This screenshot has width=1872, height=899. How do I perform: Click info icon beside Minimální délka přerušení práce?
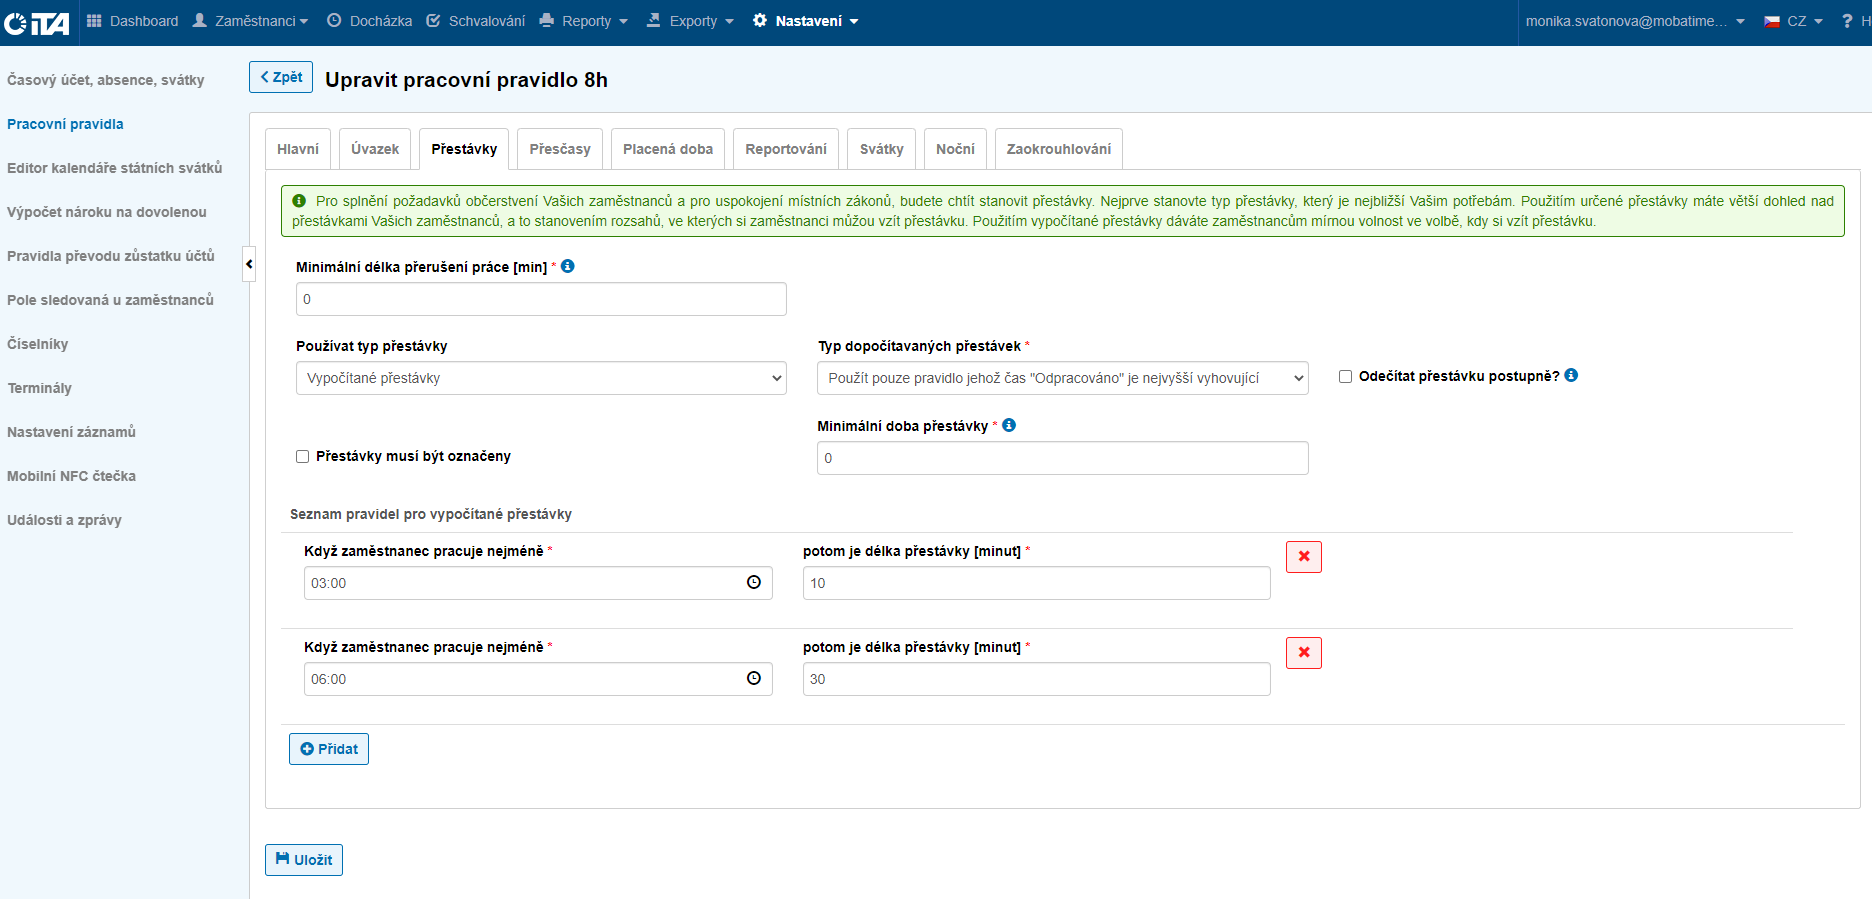pos(568,266)
